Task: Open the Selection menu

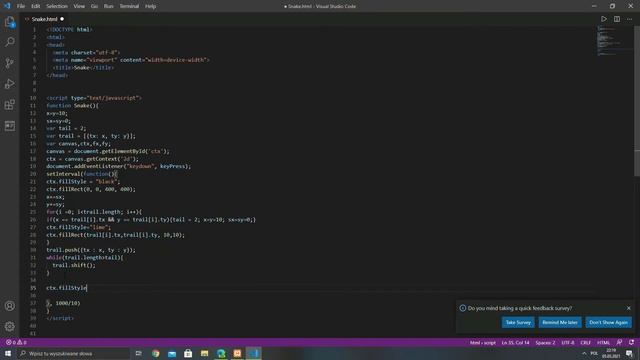Action: 57,6
